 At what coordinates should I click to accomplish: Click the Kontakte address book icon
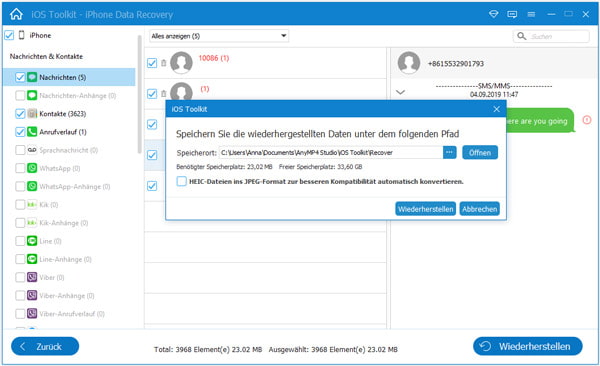(x=32, y=113)
